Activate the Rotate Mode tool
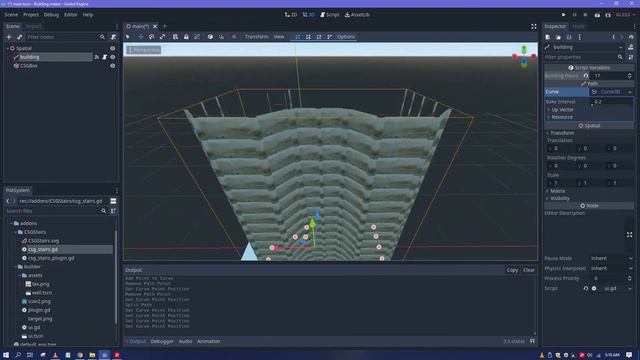Image resolution: width=640 pixels, height=360 pixels. click(x=151, y=37)
